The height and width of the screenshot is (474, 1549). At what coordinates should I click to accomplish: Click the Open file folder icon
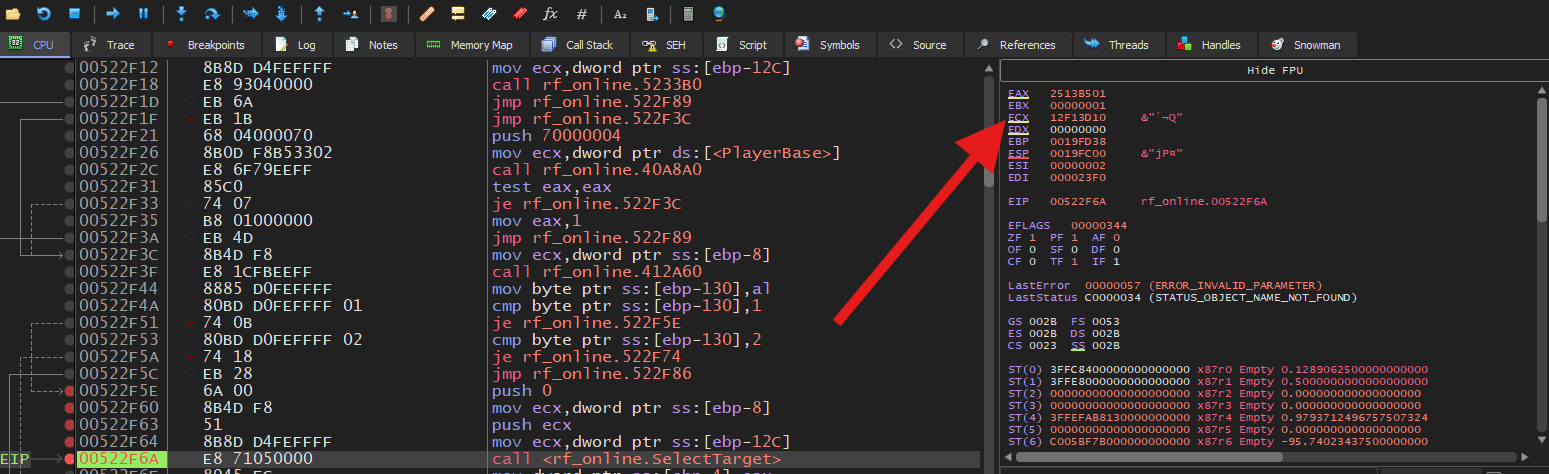pyautogui.click(x=14, y=14)
